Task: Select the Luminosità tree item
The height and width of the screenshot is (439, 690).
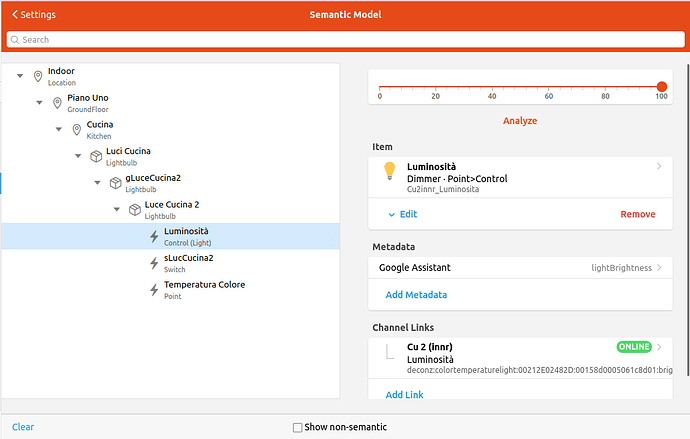Action: point(186,236)
